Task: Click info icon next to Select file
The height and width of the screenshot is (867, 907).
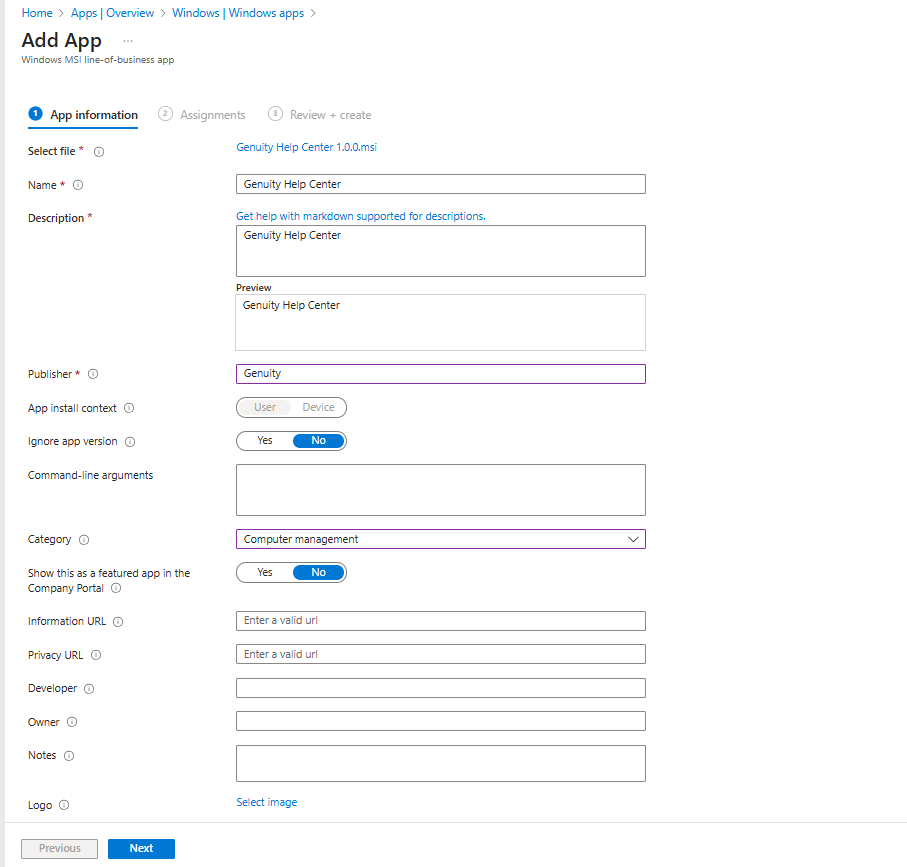Action: click(99, 152)
